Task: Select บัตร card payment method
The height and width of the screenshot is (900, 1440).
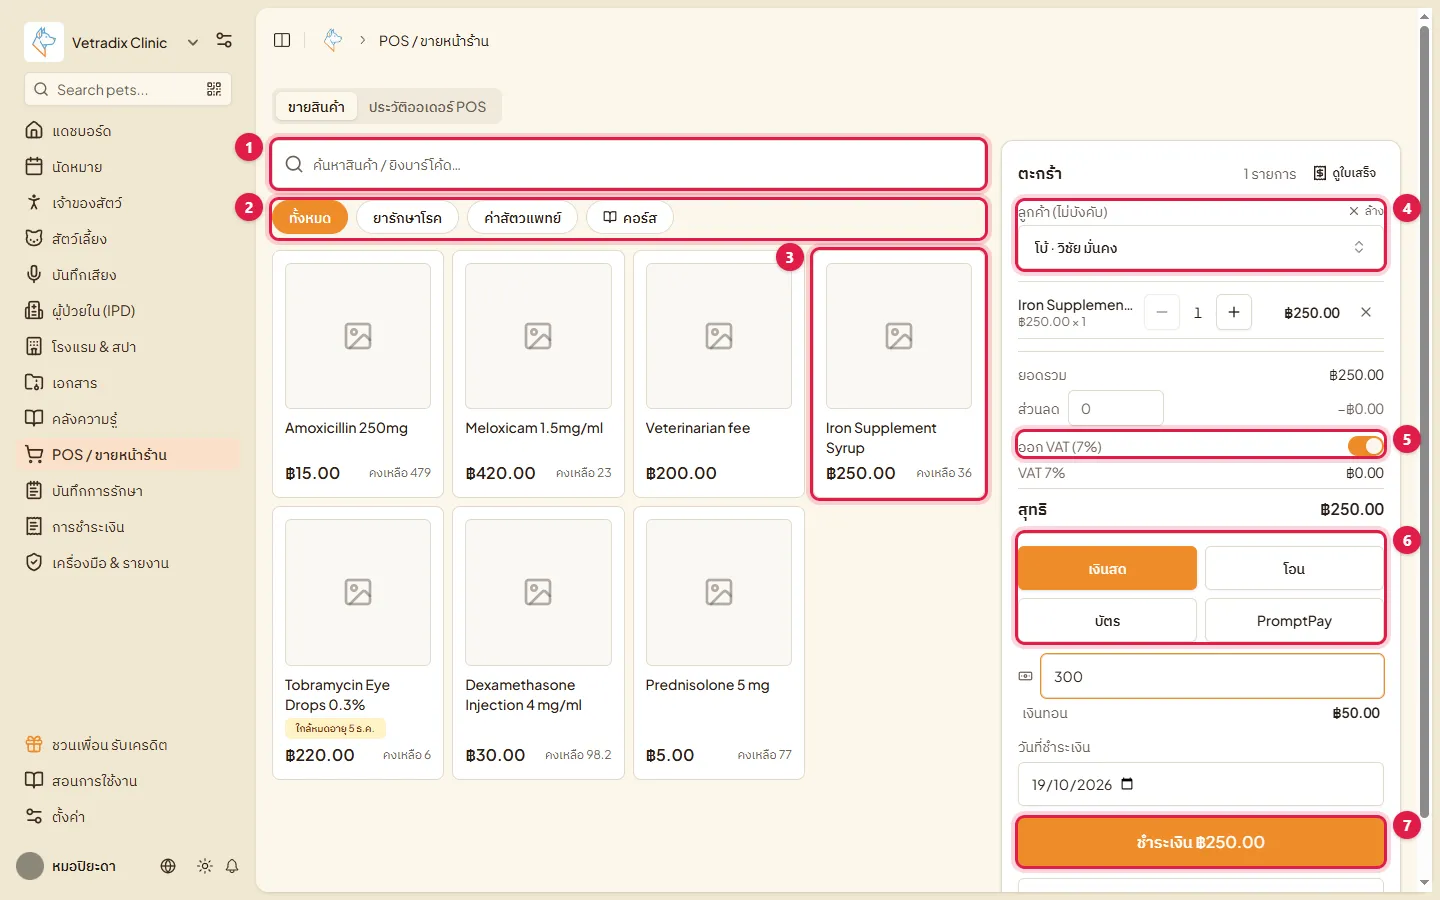Action: [x=1107, y=620]
